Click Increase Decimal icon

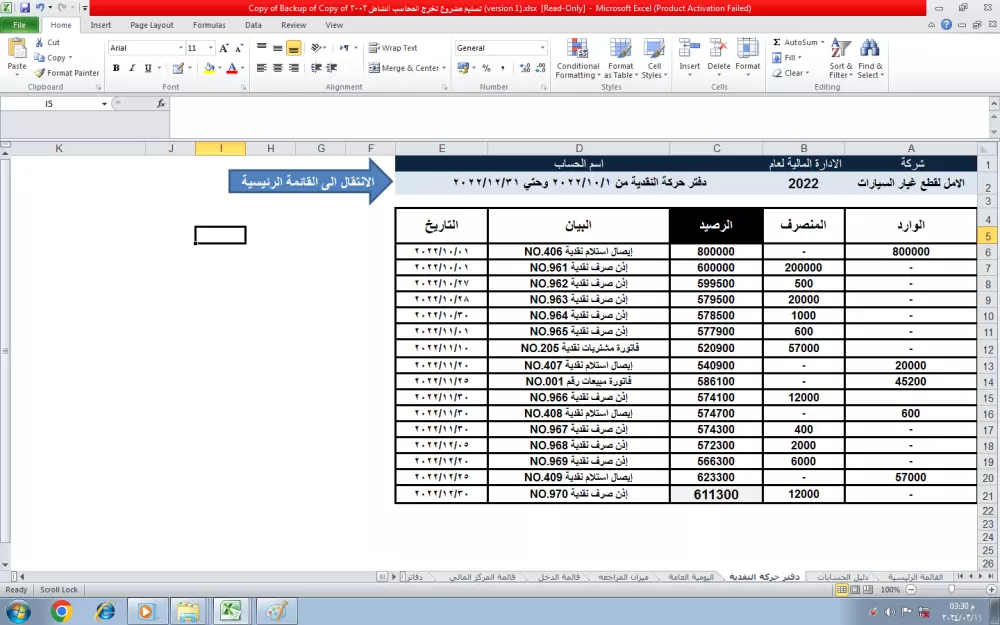525,68
